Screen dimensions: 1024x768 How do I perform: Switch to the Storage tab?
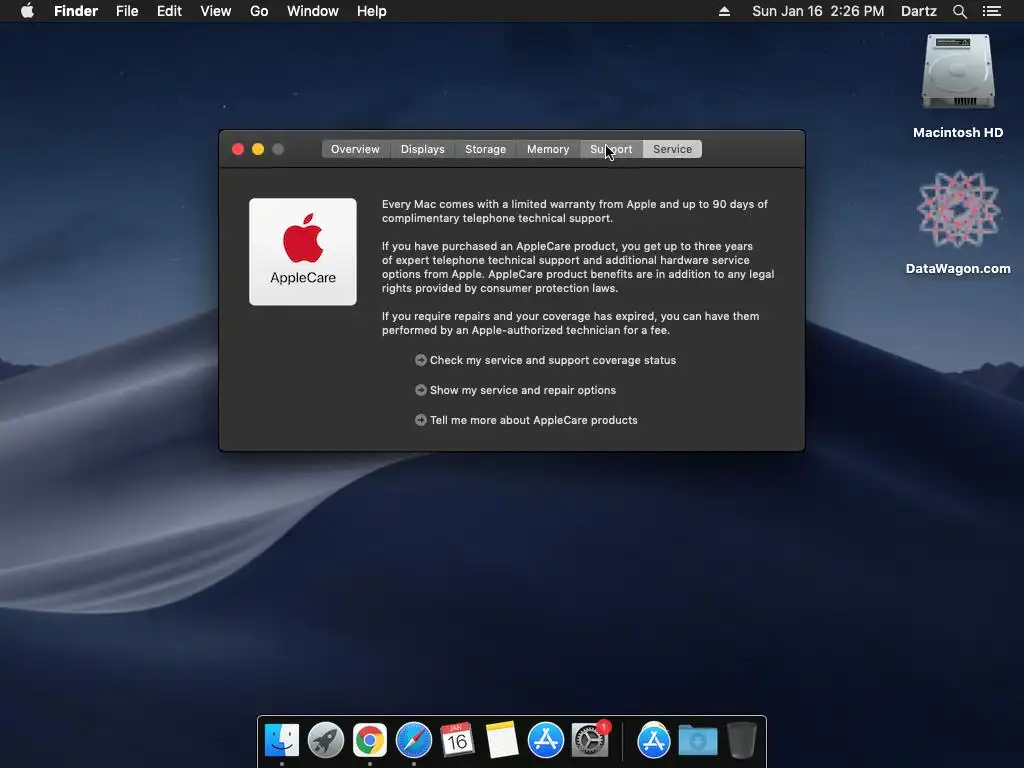485,149
